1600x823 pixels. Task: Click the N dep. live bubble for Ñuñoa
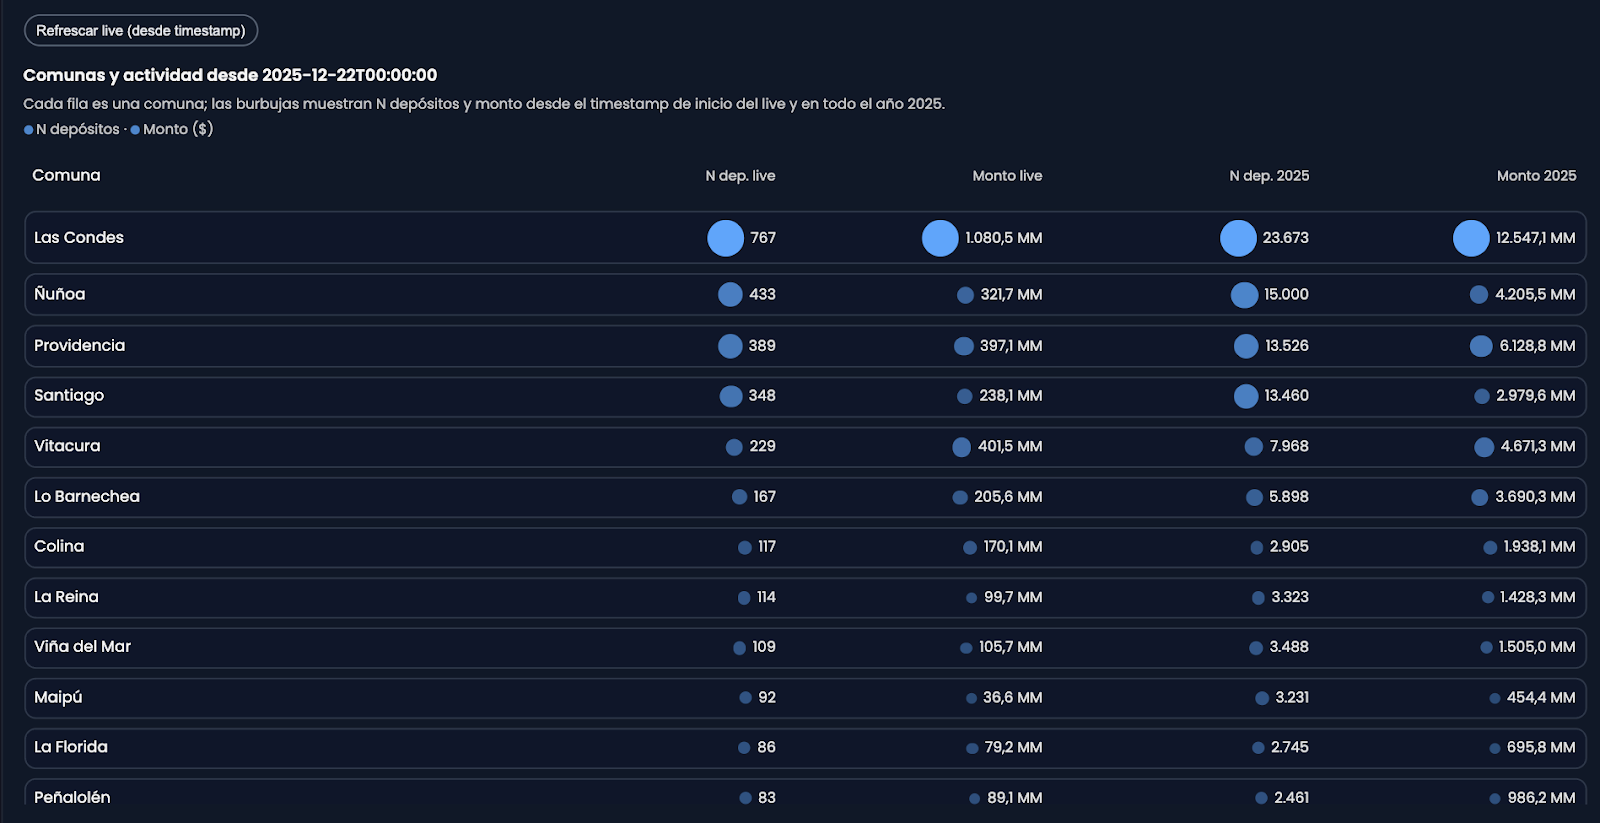pyautogui.click(x=730, y=294)
